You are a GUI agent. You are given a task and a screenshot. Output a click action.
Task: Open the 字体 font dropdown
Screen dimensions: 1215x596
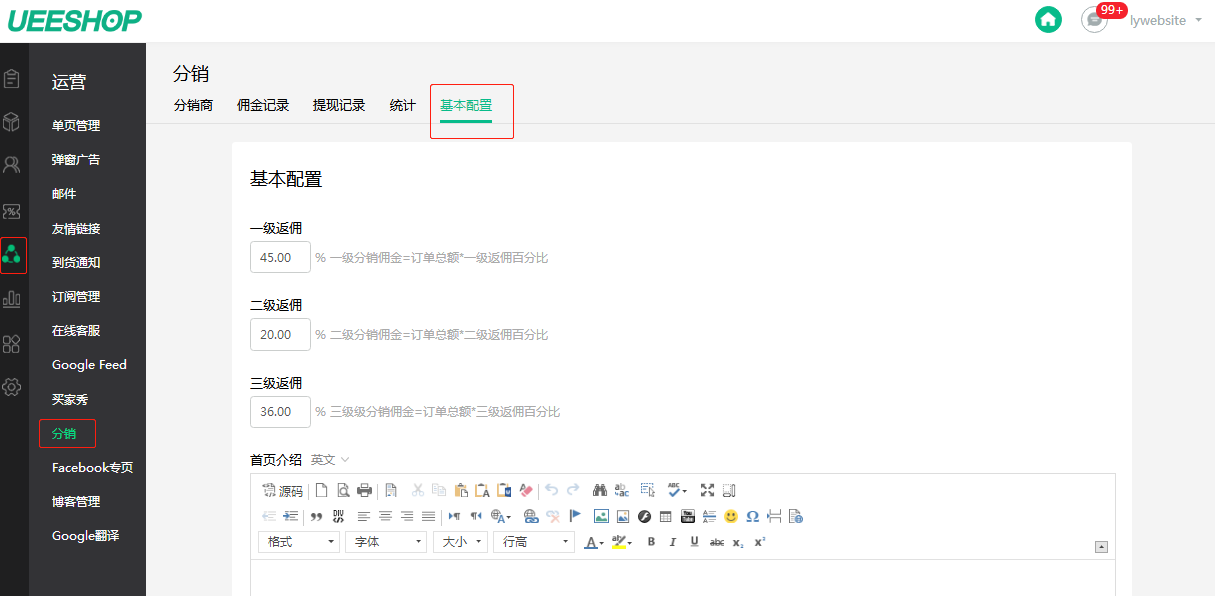coord(386,542)
